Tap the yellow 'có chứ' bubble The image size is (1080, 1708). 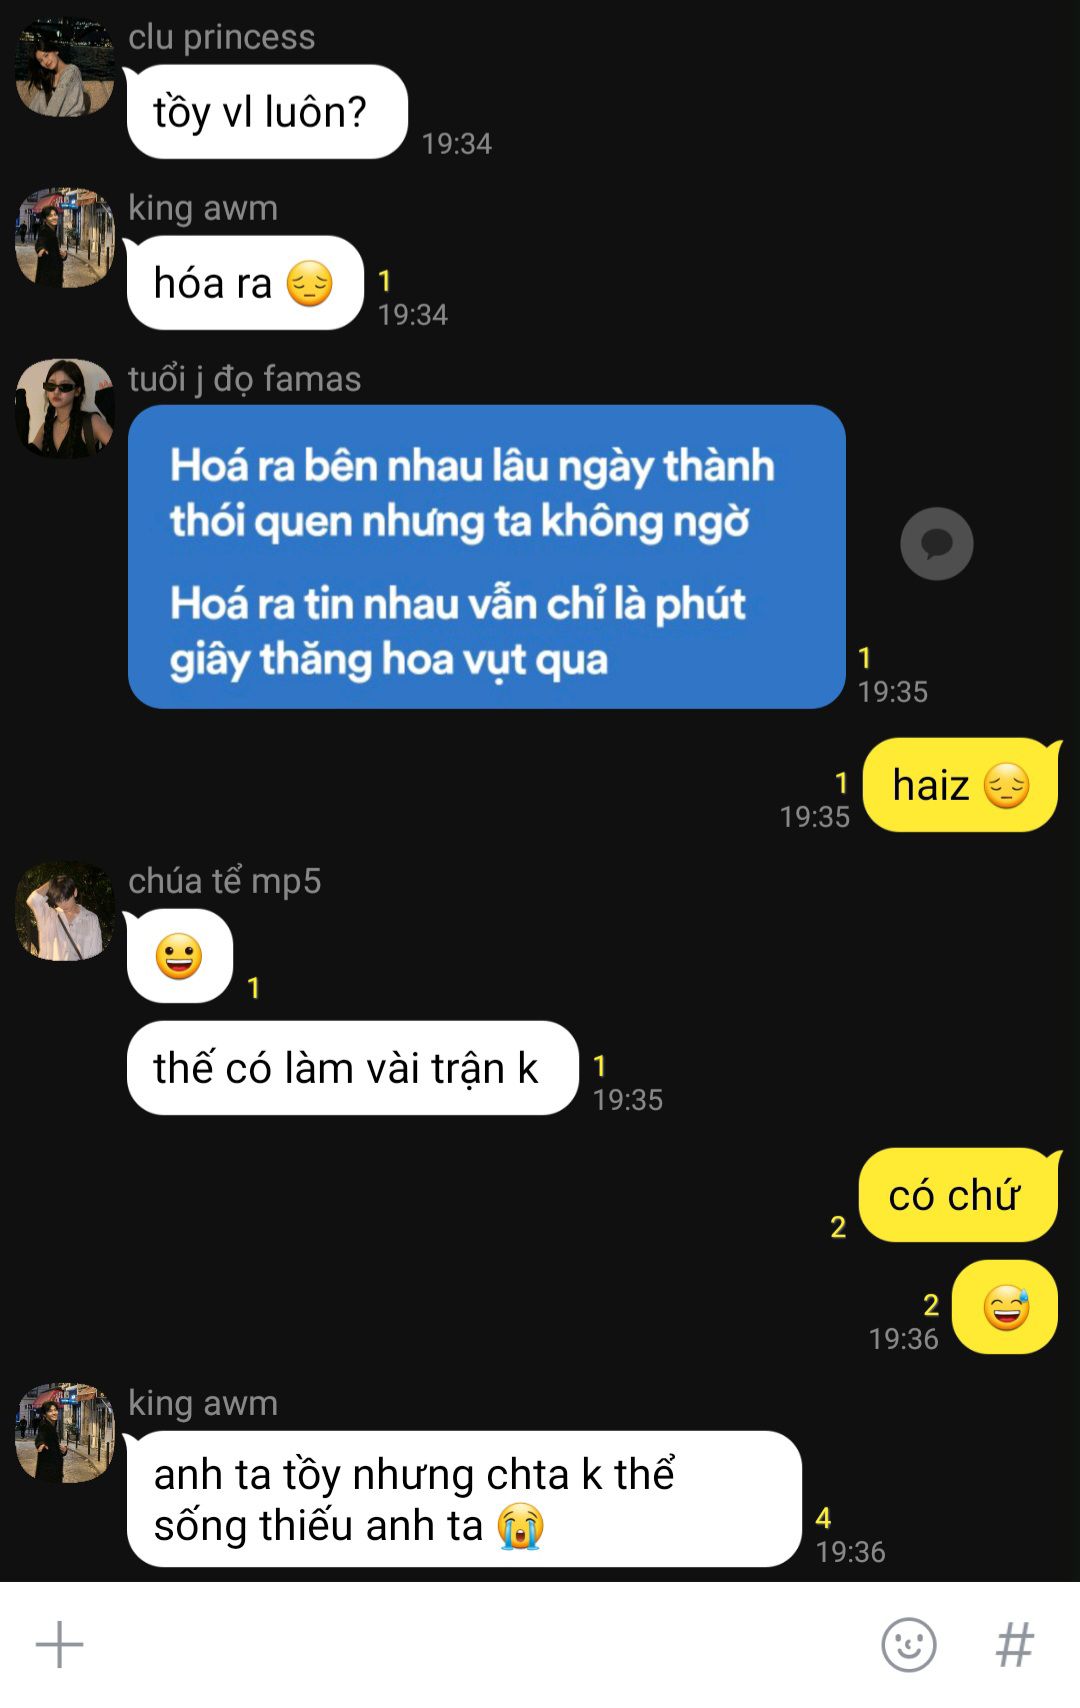[x=958, y=1196]
